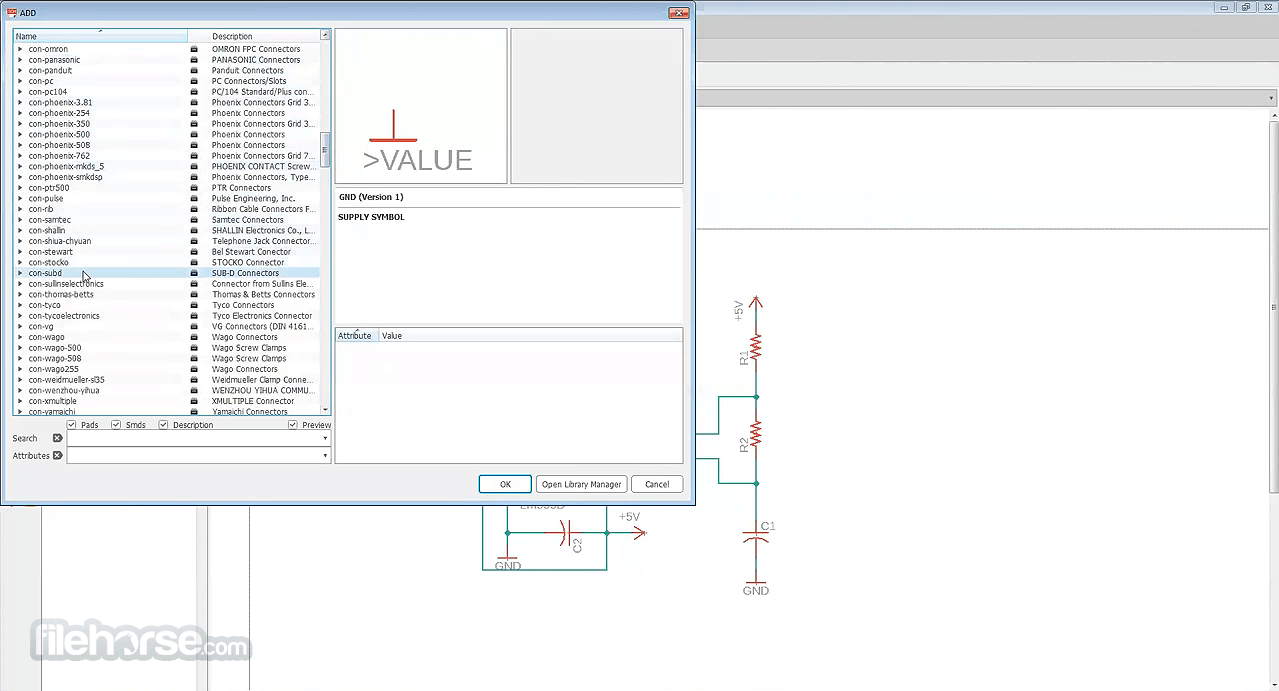Expand the con-omron library
1279x691 pixels.
click(20, 49)
